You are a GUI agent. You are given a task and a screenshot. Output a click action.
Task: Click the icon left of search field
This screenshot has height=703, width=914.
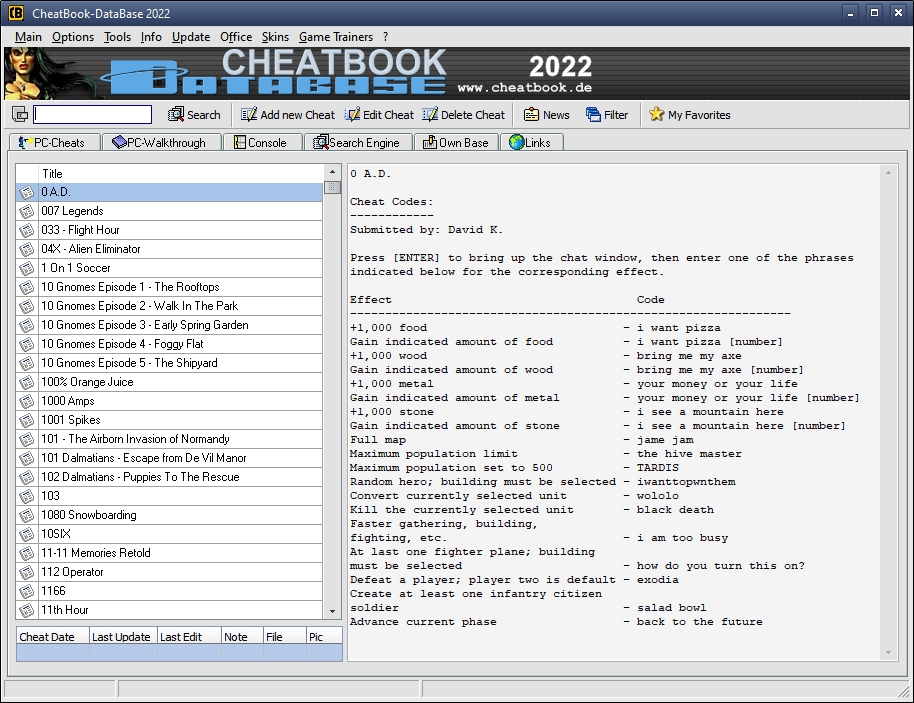[20, 114]
